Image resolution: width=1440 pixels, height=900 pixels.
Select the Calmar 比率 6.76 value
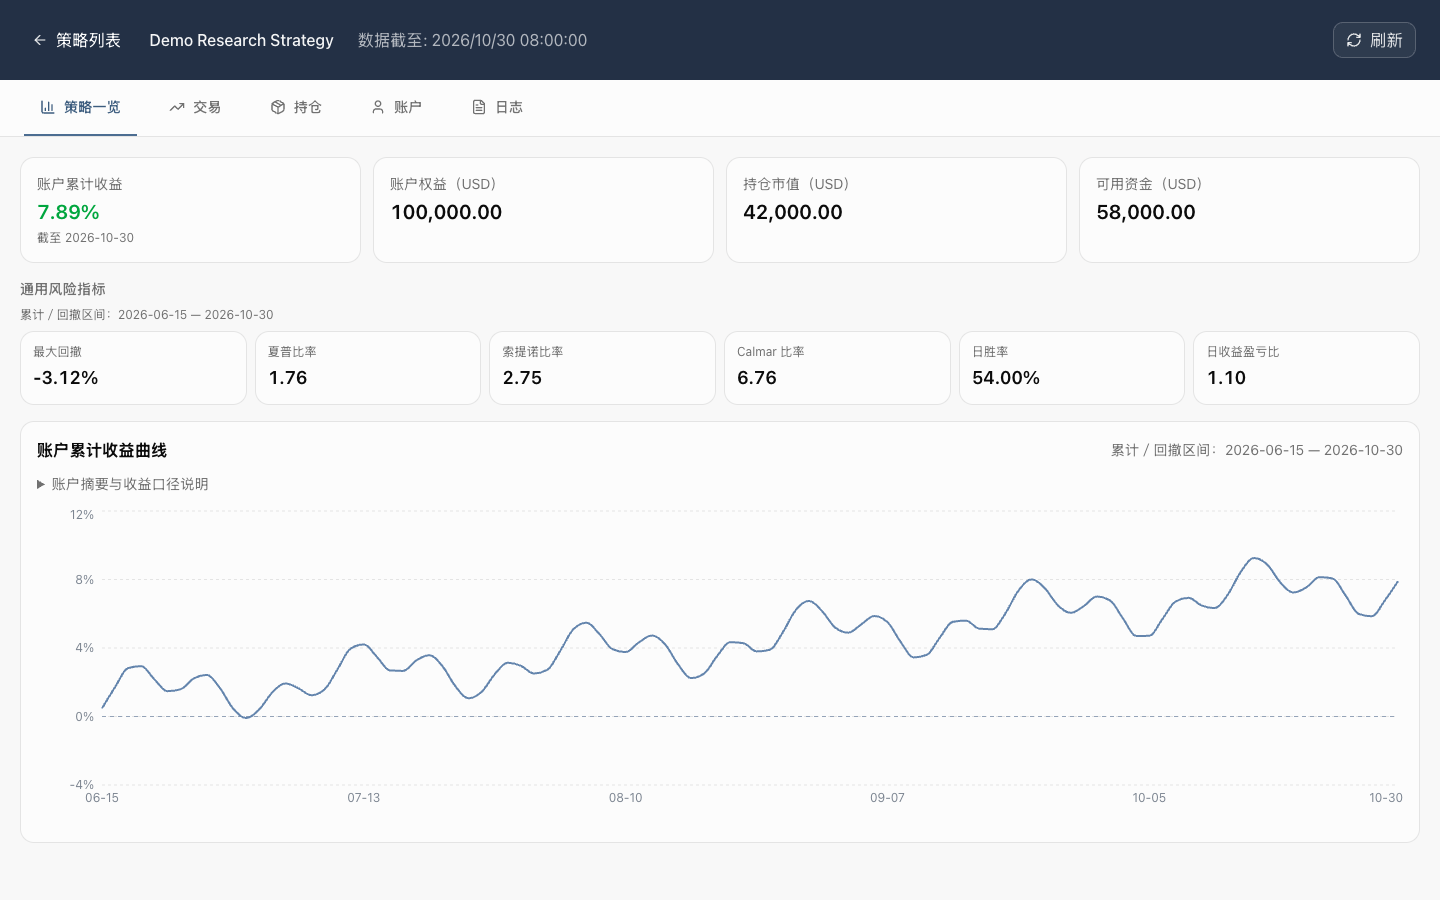757,378
